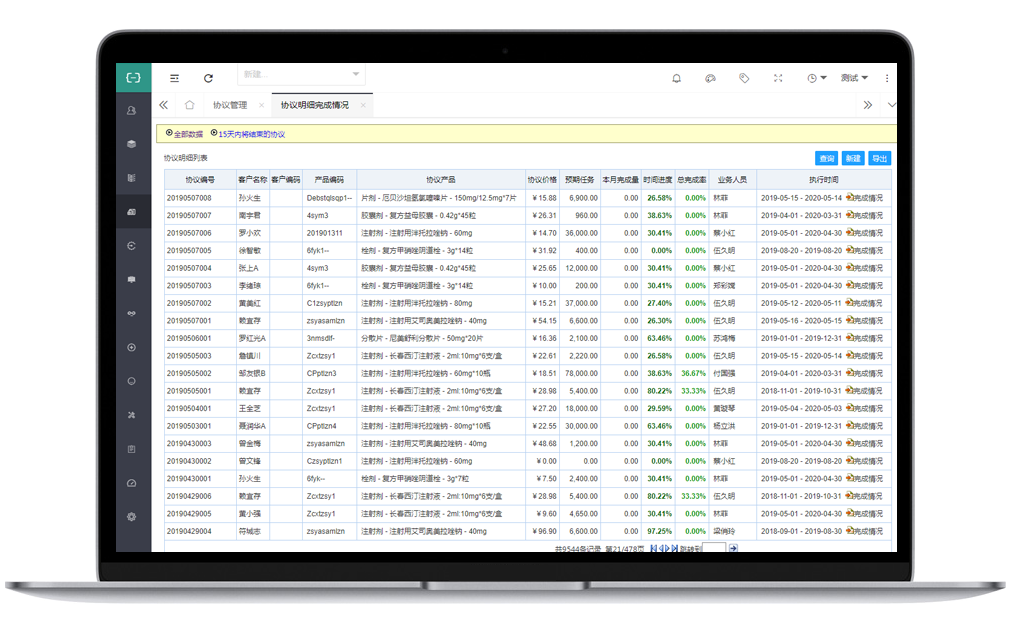Viewport: 1018px width, 628px height.
Task: Open the notification bell
Action: coord(677,78)
